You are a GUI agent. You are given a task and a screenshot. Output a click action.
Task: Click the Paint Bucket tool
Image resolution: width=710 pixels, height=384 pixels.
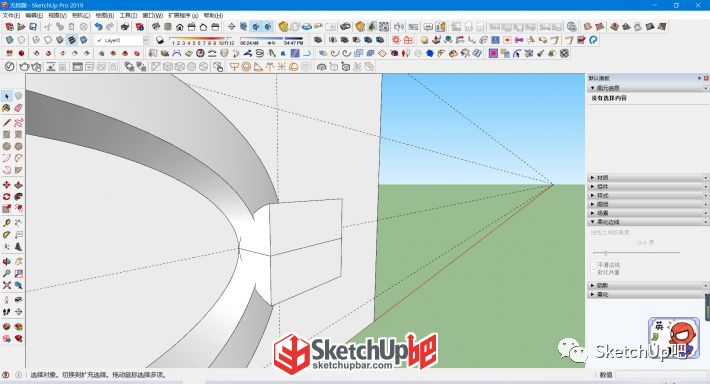(x=6, y=108)
